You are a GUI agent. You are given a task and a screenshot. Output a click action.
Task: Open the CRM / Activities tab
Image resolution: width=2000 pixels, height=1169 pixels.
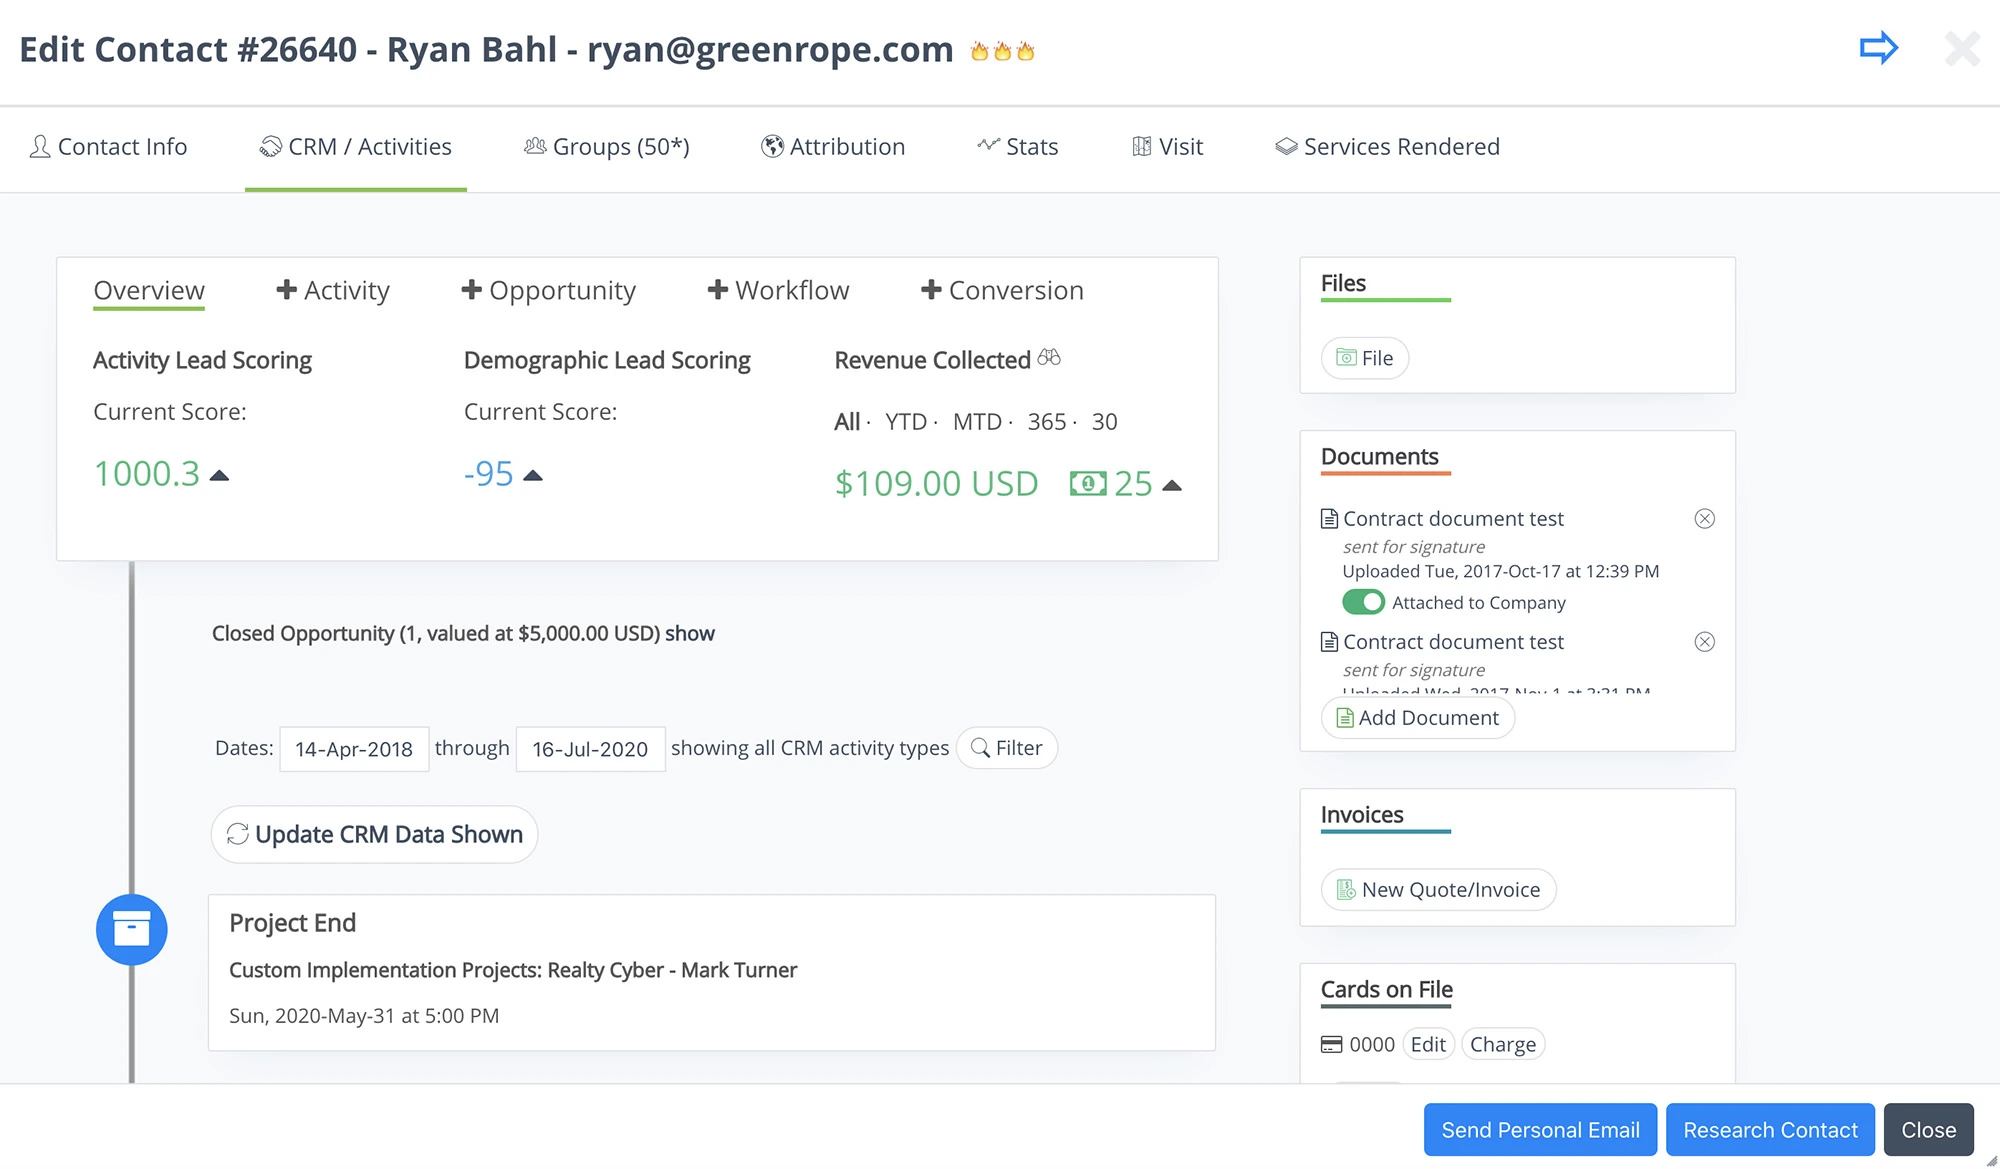coord(356,147)
